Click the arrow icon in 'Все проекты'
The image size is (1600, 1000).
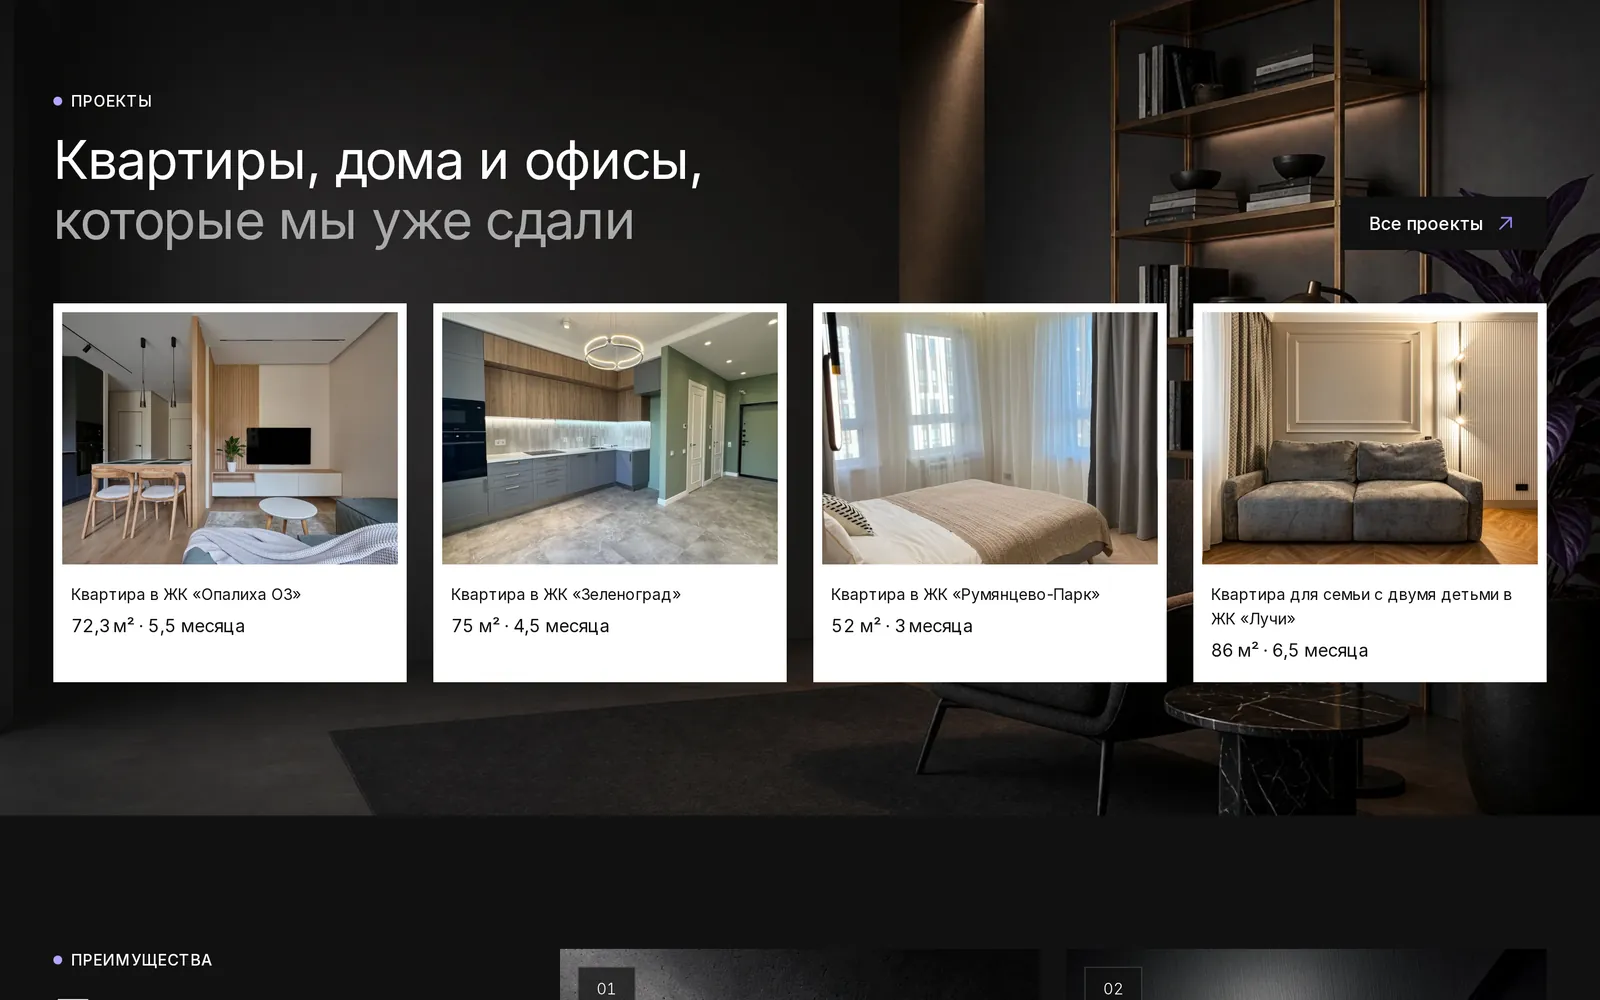[1505, 223]
